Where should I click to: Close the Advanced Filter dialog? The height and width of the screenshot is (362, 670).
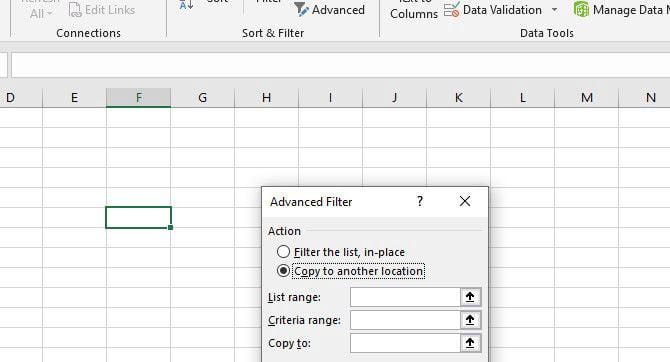point(465,201)
